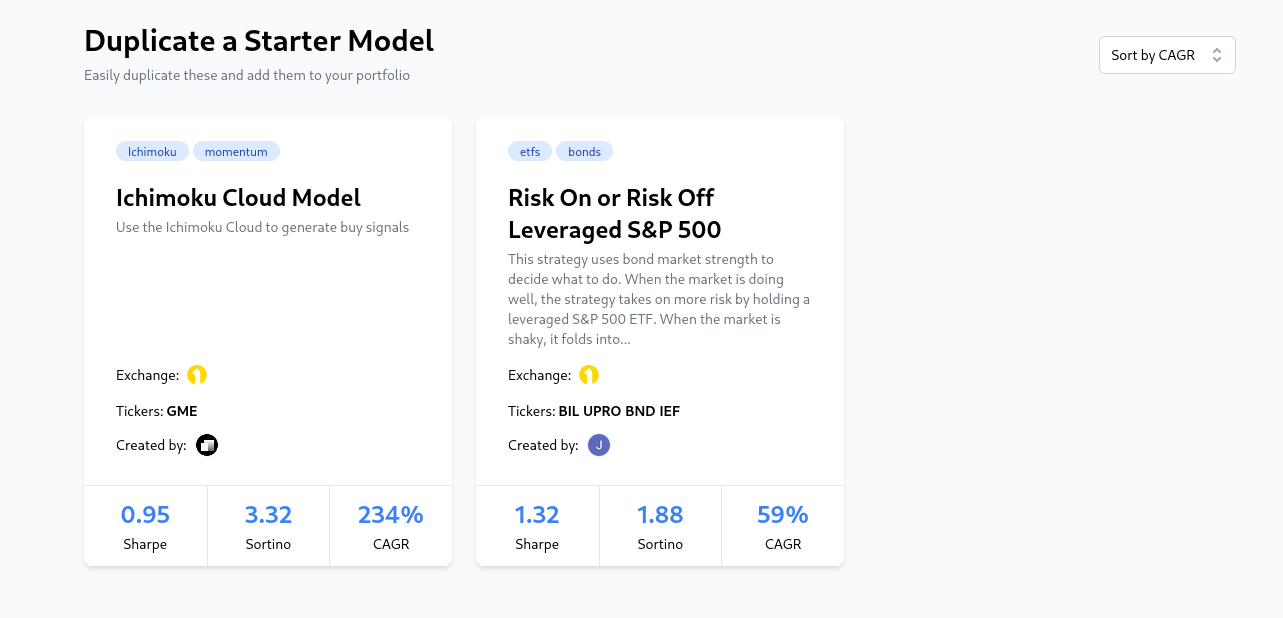Open creator avatar on Ichimoku Cloud Model card
This screenshot has width=1283, height=618.
[x=207, y=444]
